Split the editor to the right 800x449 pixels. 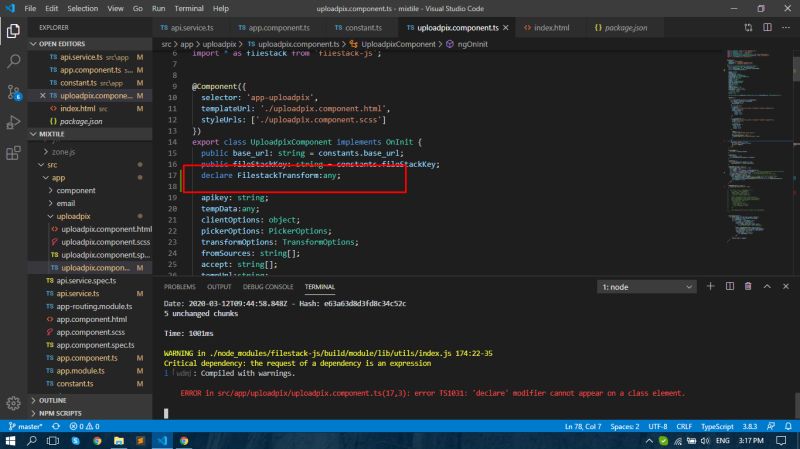point(767,28)
